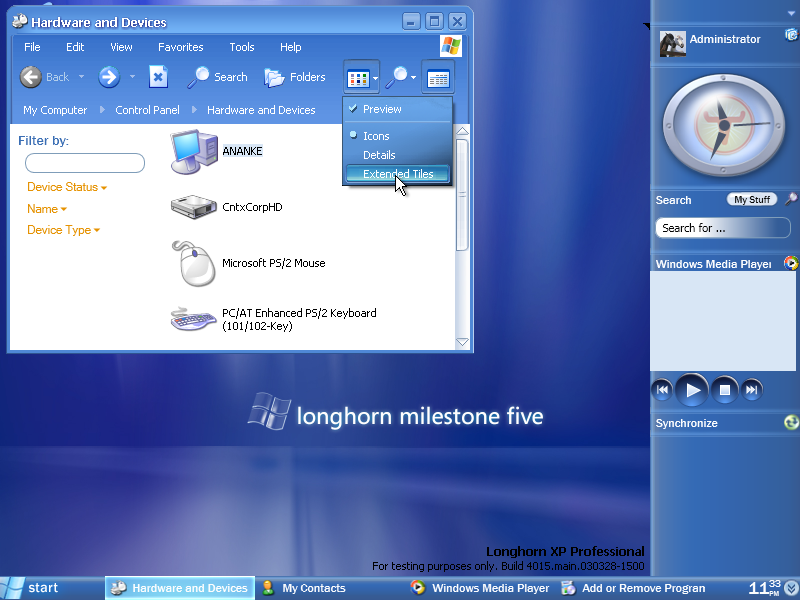
Task: Click the tray expand arrow by clock
Action: (791, 588)
